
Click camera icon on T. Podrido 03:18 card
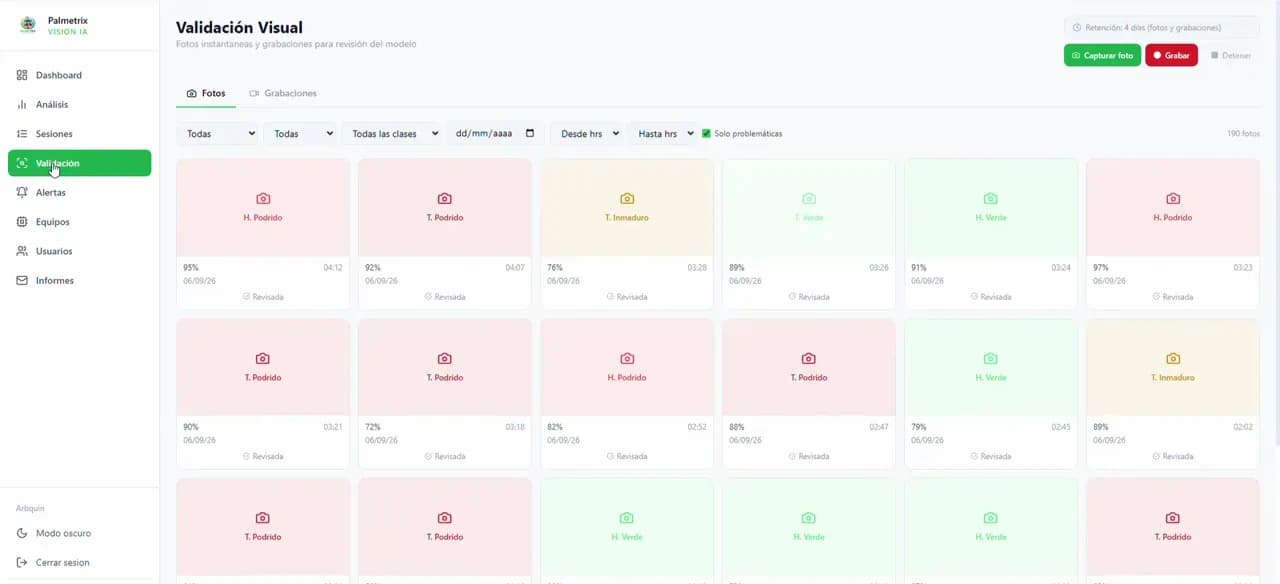click(x=445, y=358)
